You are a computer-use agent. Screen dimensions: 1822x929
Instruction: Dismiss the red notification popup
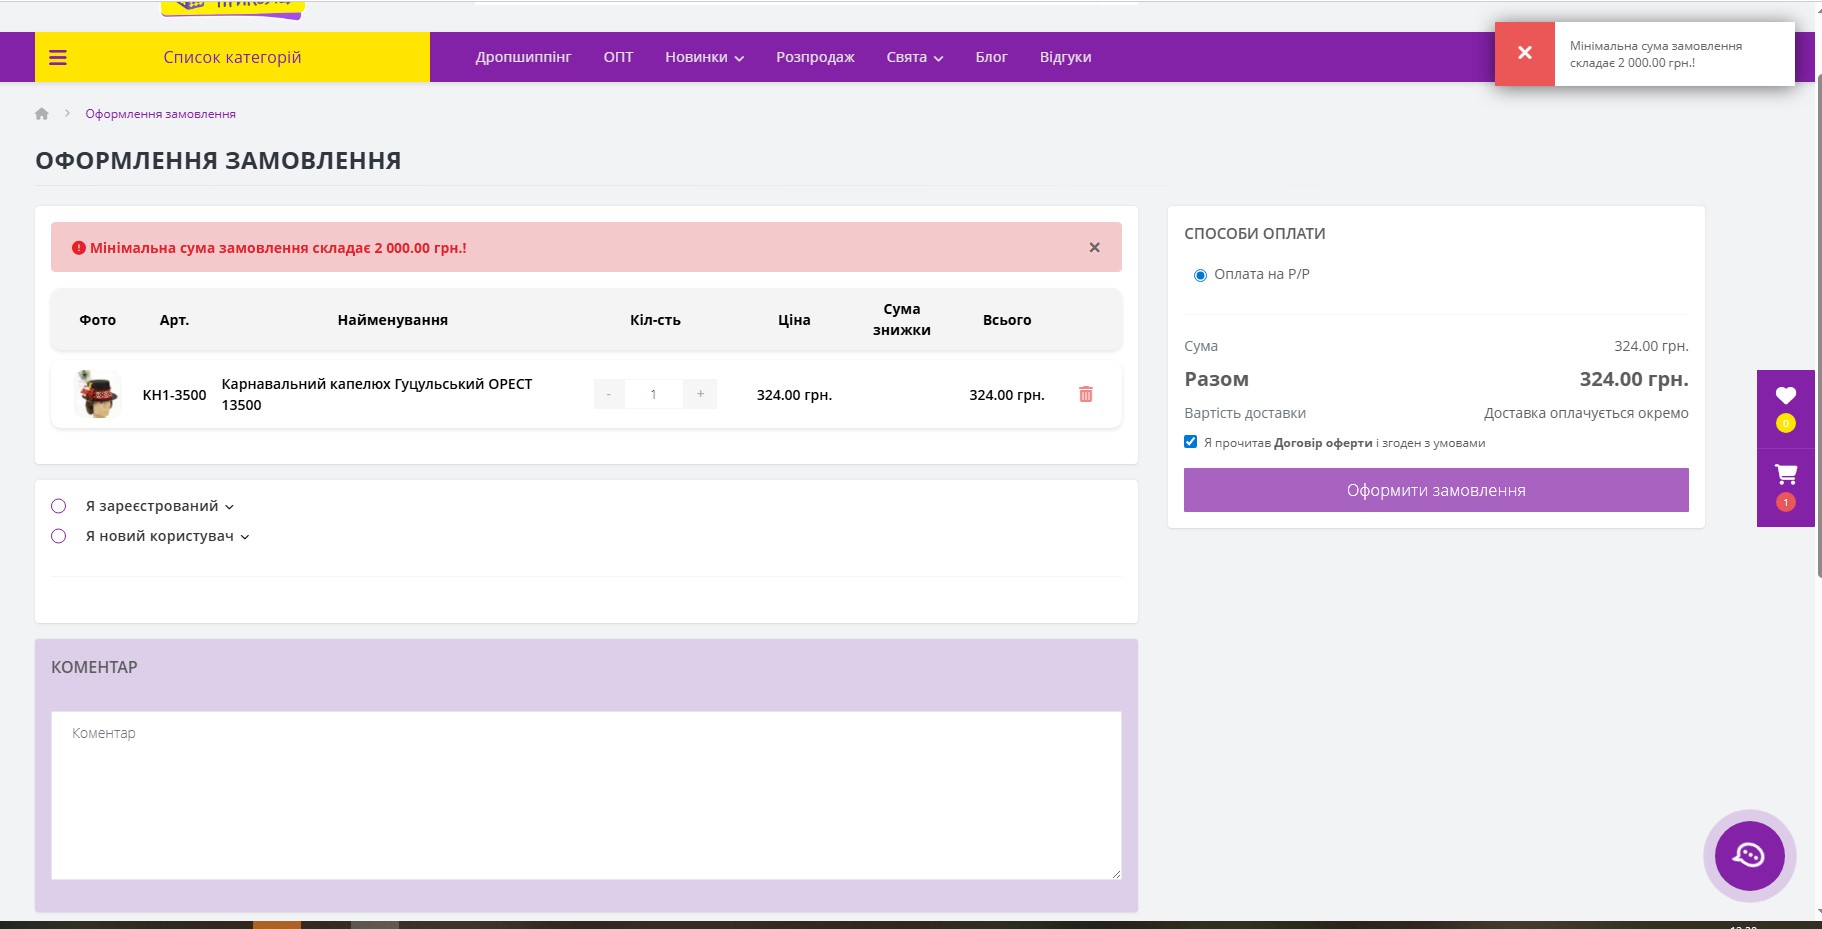click(1524, 54)
